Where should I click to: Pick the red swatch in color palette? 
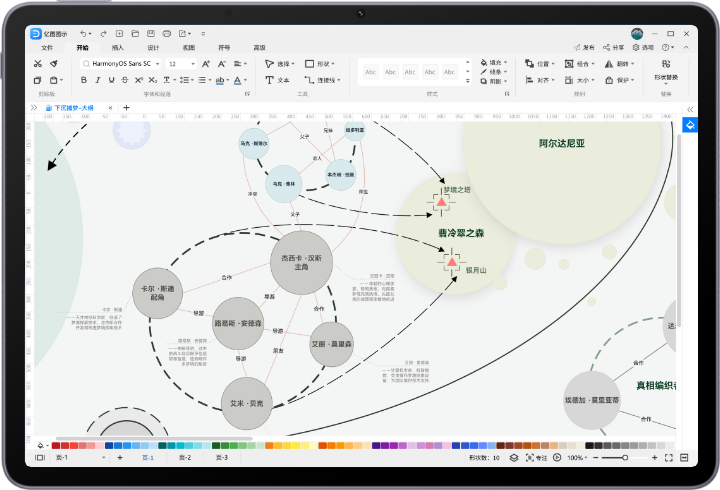click(x=56, y=445)
